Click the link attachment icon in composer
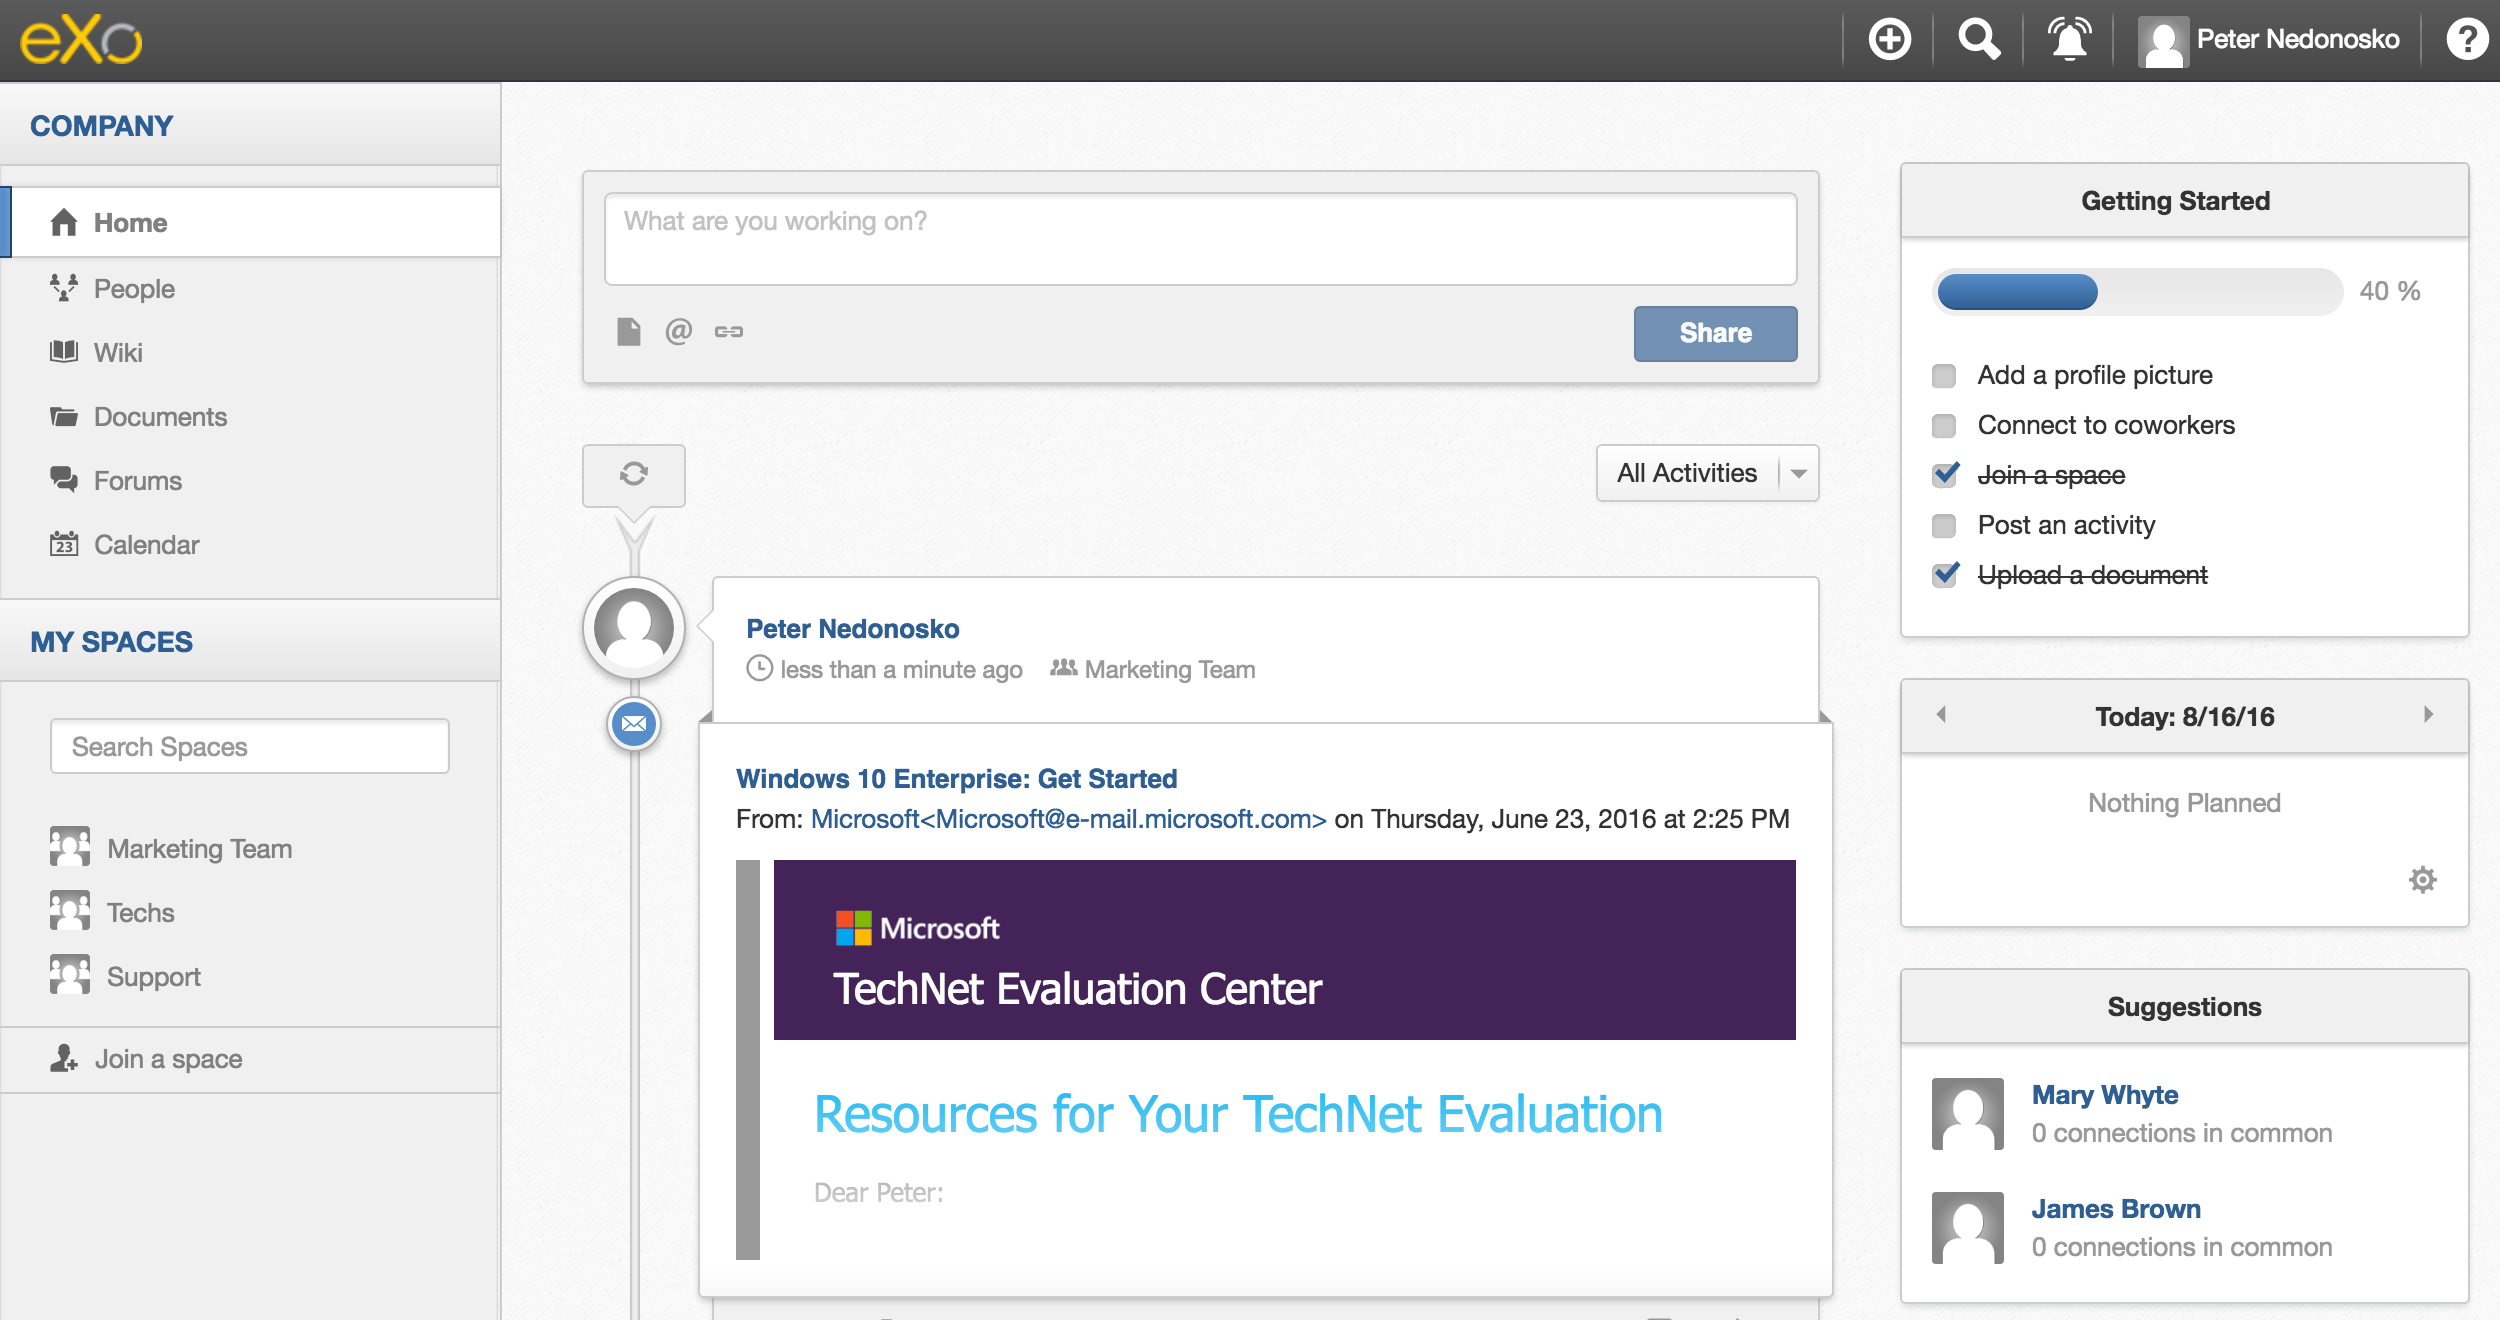Screen dimensions: 2500x1320 point(729,331)
